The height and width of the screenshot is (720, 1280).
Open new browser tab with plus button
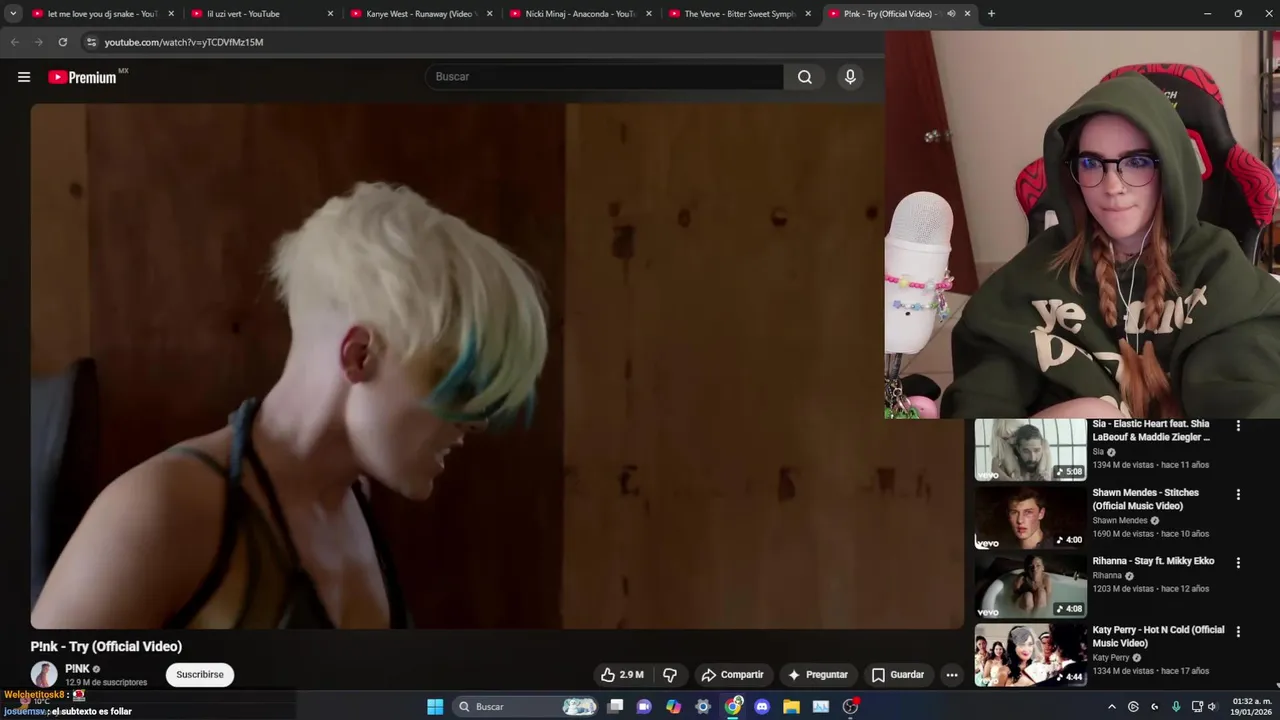(x=991, y=14)
